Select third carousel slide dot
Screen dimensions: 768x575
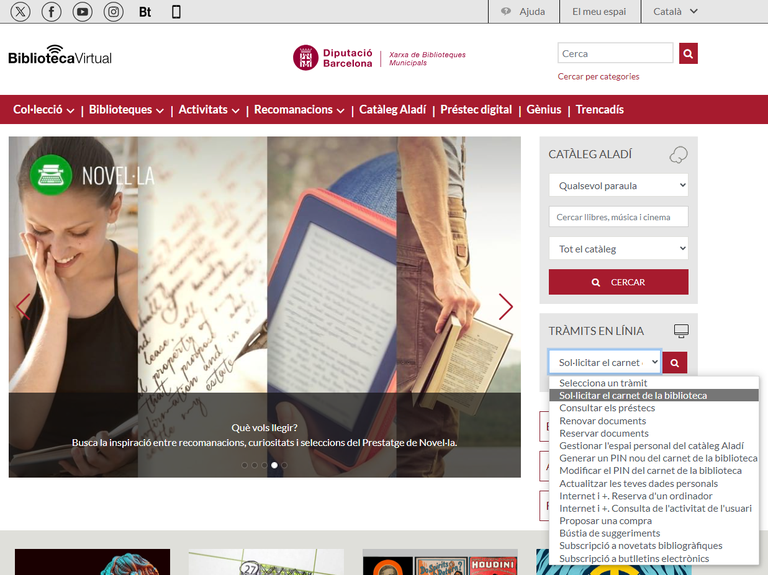(x=264, y=465)
